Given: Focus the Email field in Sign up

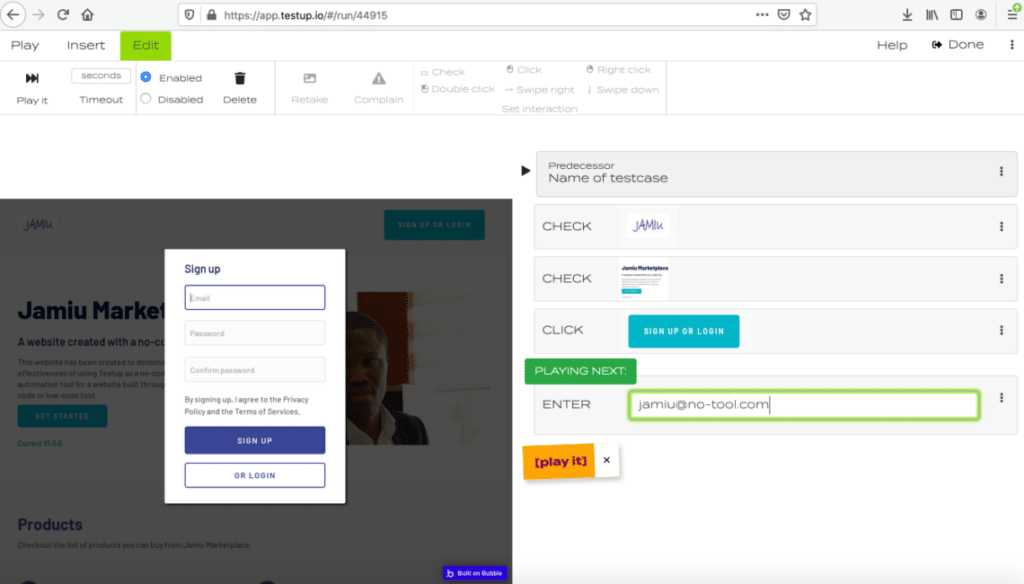Looking at the screenshot, I should pos(255,297).
